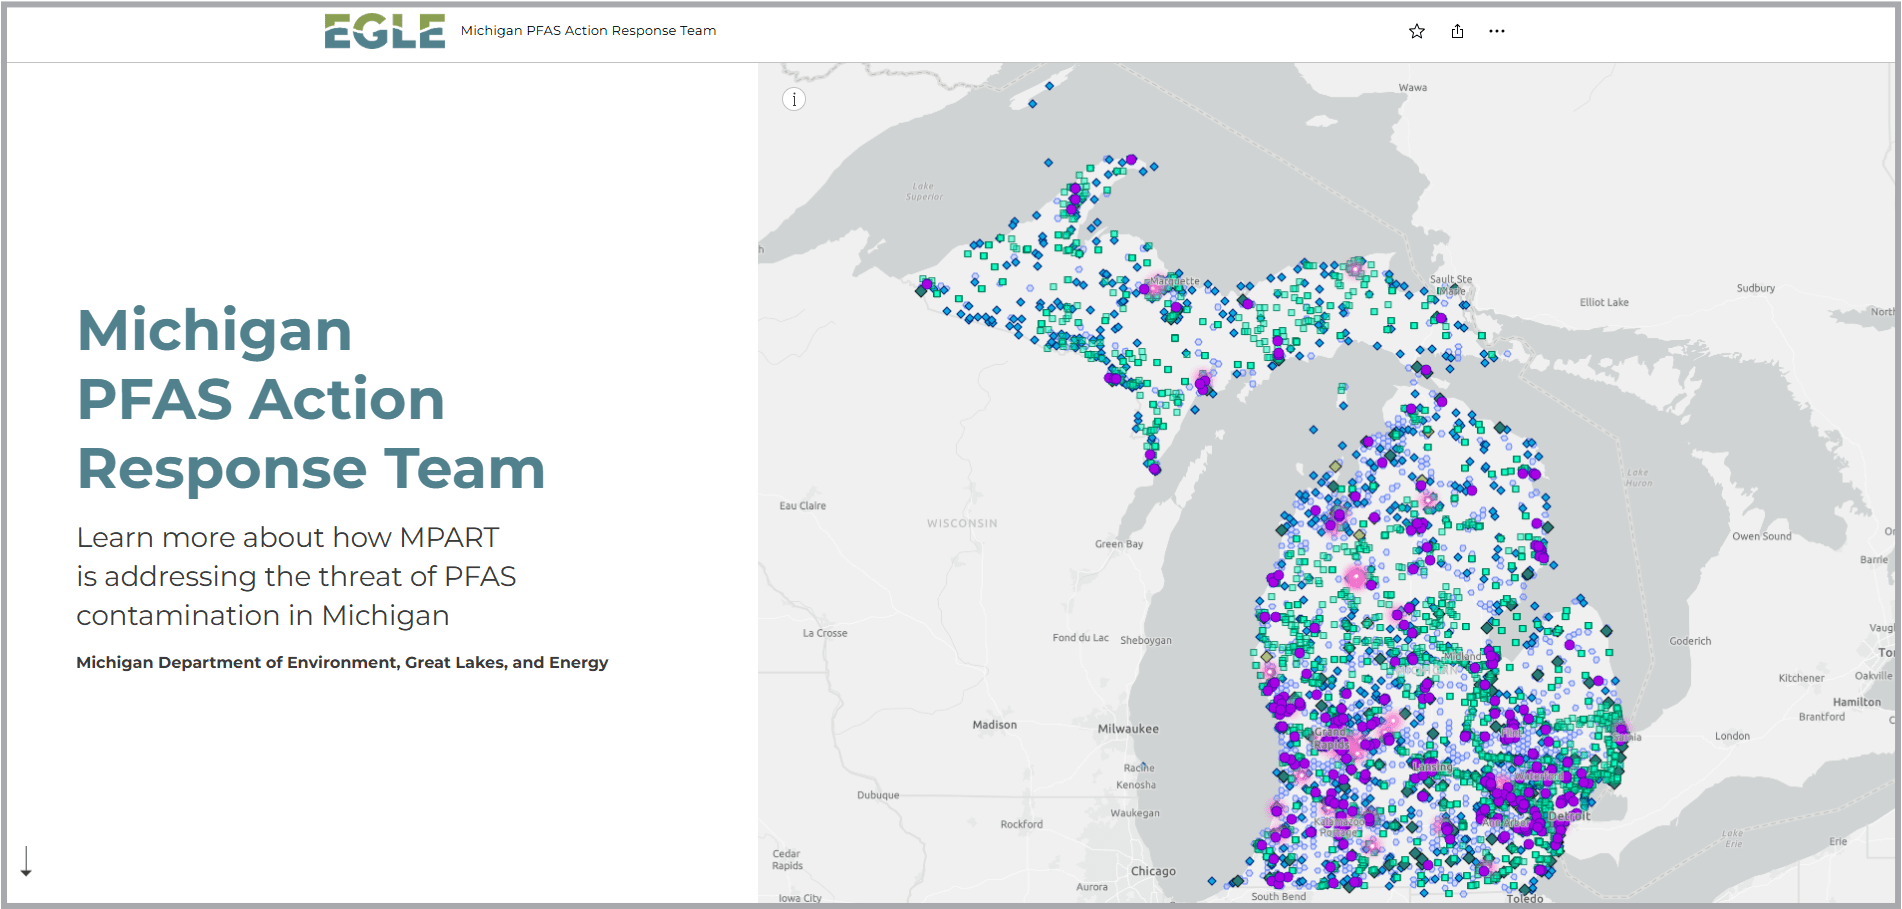Toggle the favorite star for this story
The width and height of the screenshot is (1902, 909).
1416,31
